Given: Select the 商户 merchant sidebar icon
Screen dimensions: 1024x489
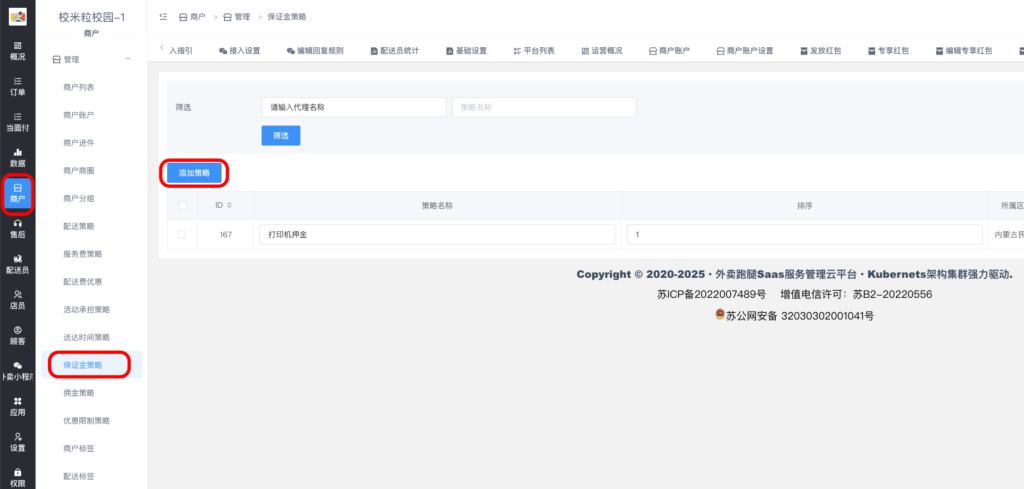Looking at the screenshot, I should click(x=18, y=193).
